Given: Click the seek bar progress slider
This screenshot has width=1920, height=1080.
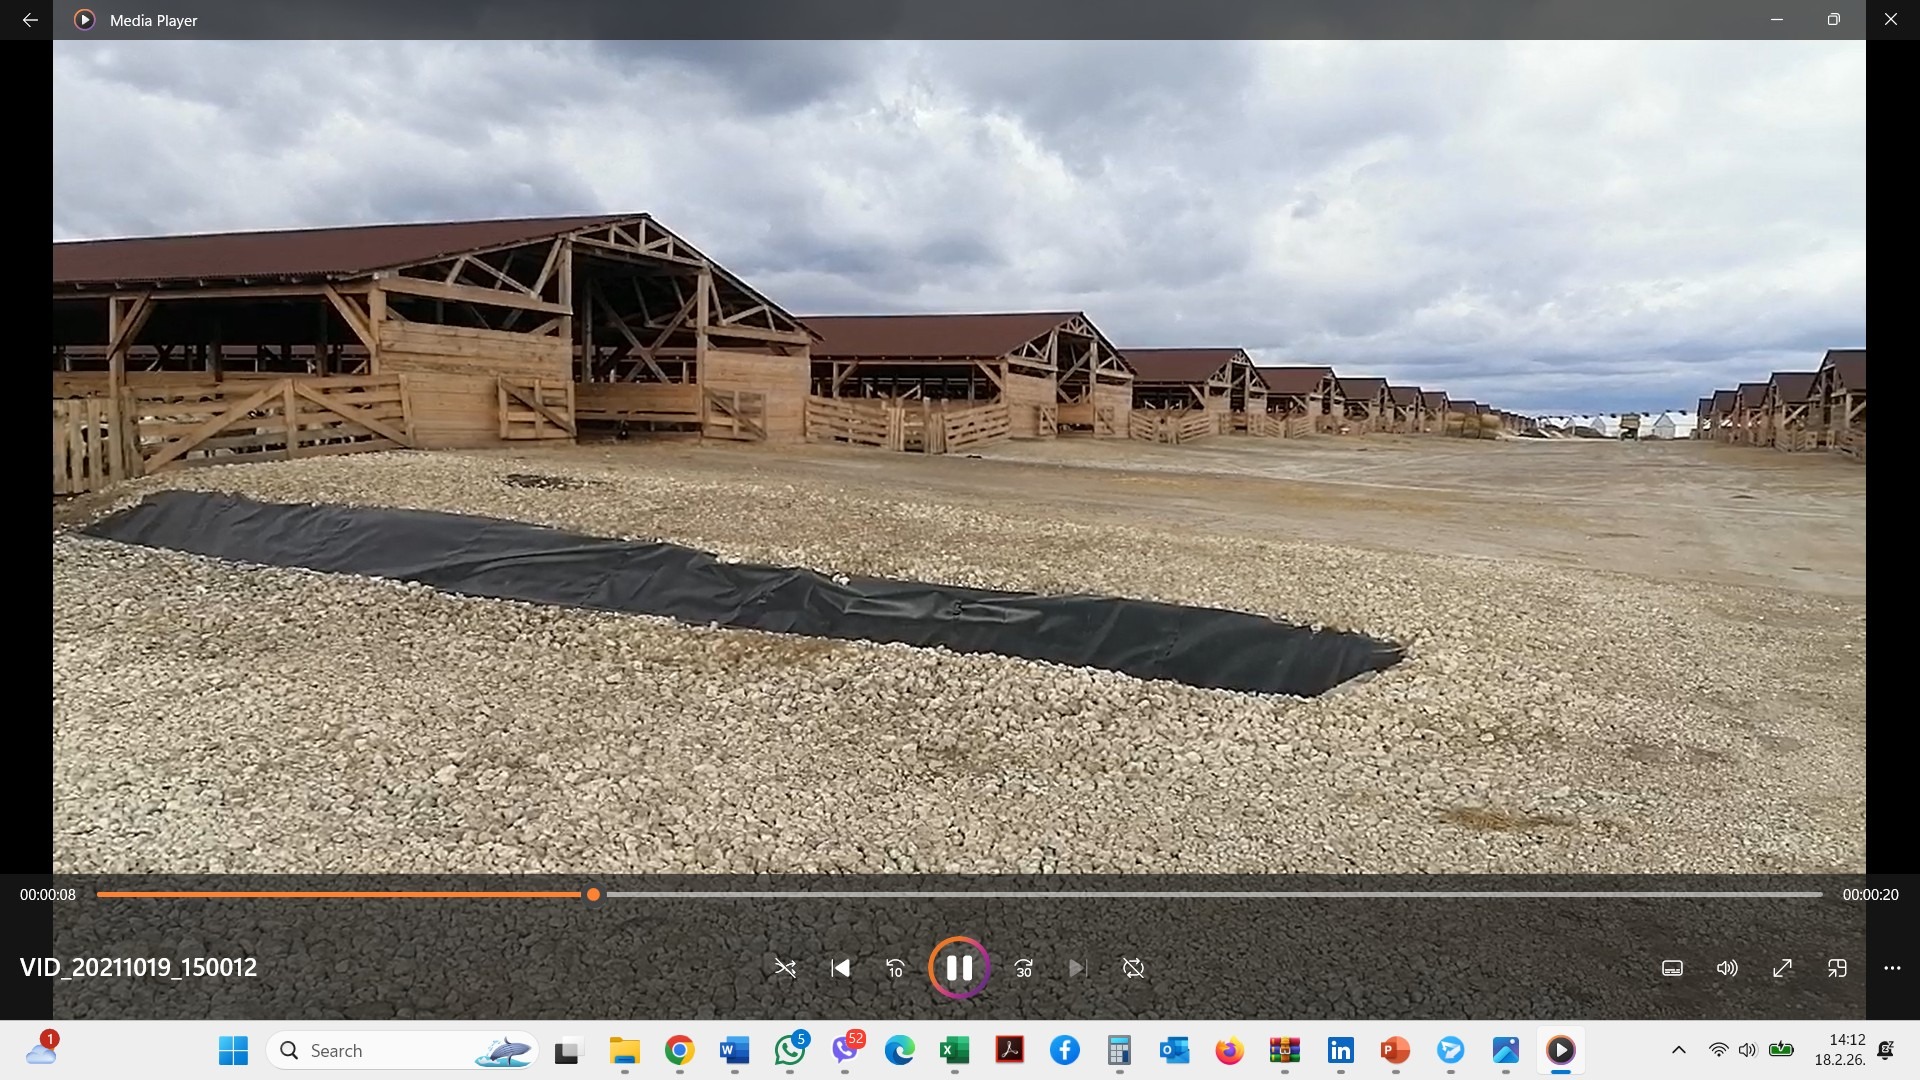Looking at the screenshot, I should [593, 895].
